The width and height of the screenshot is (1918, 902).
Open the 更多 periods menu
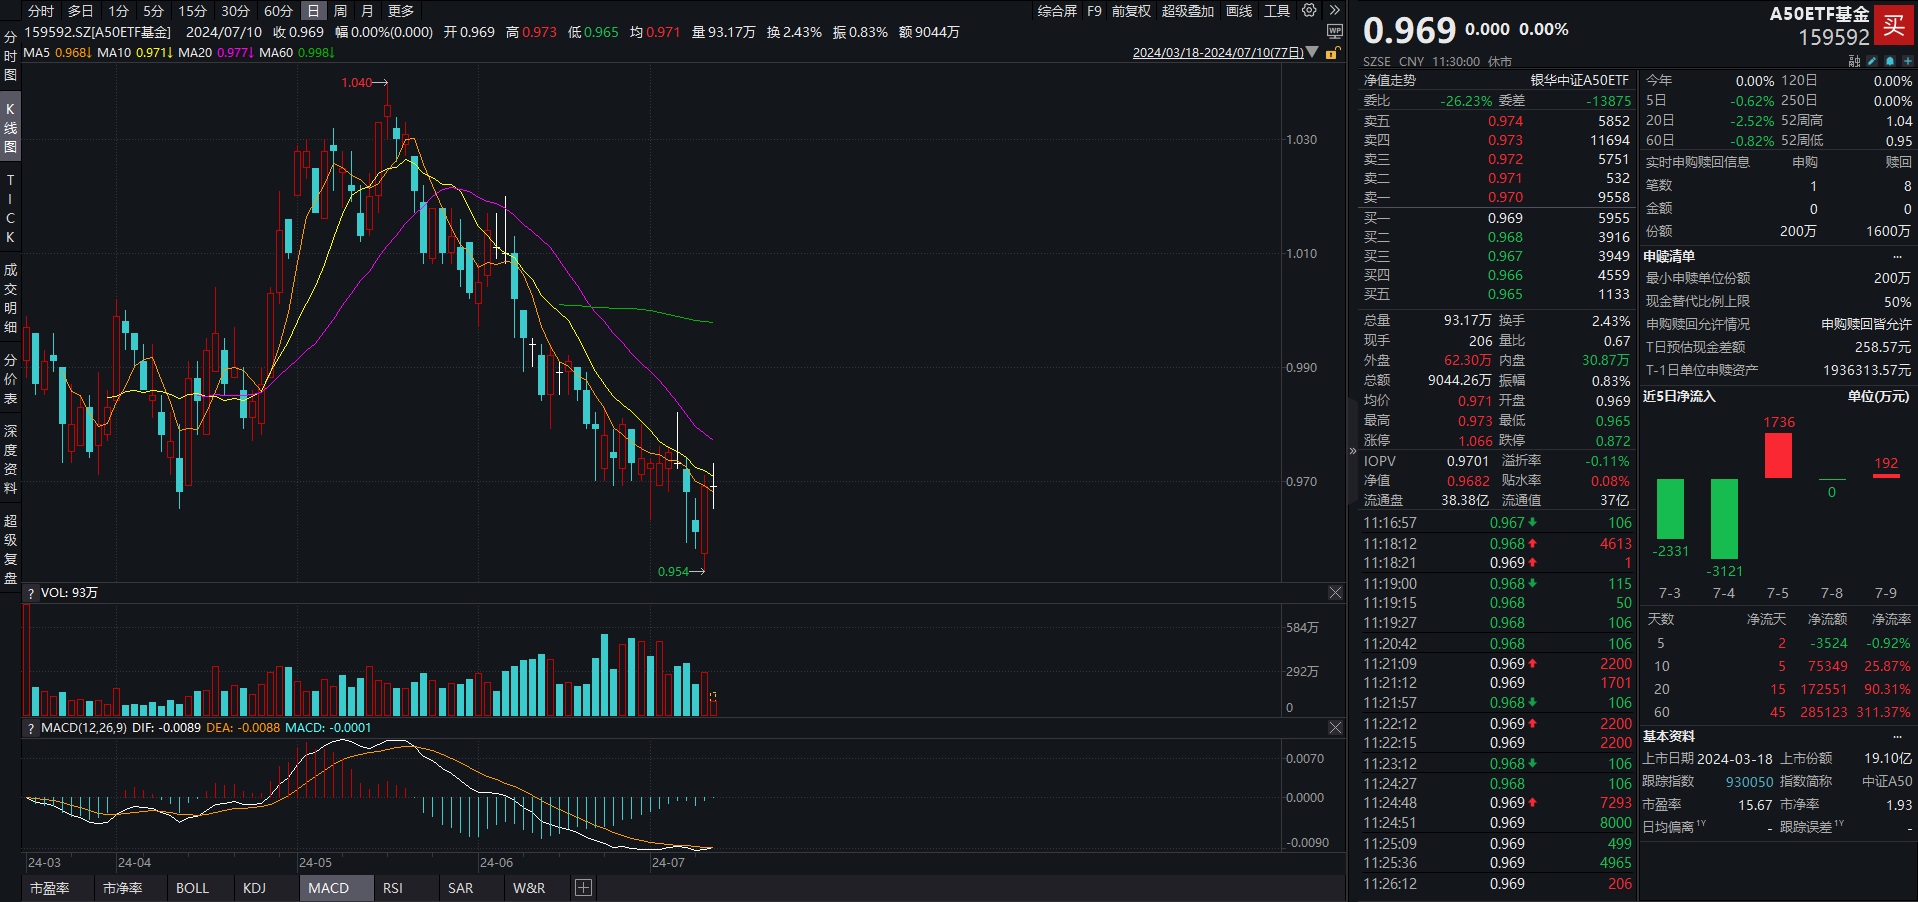(401, 11)
